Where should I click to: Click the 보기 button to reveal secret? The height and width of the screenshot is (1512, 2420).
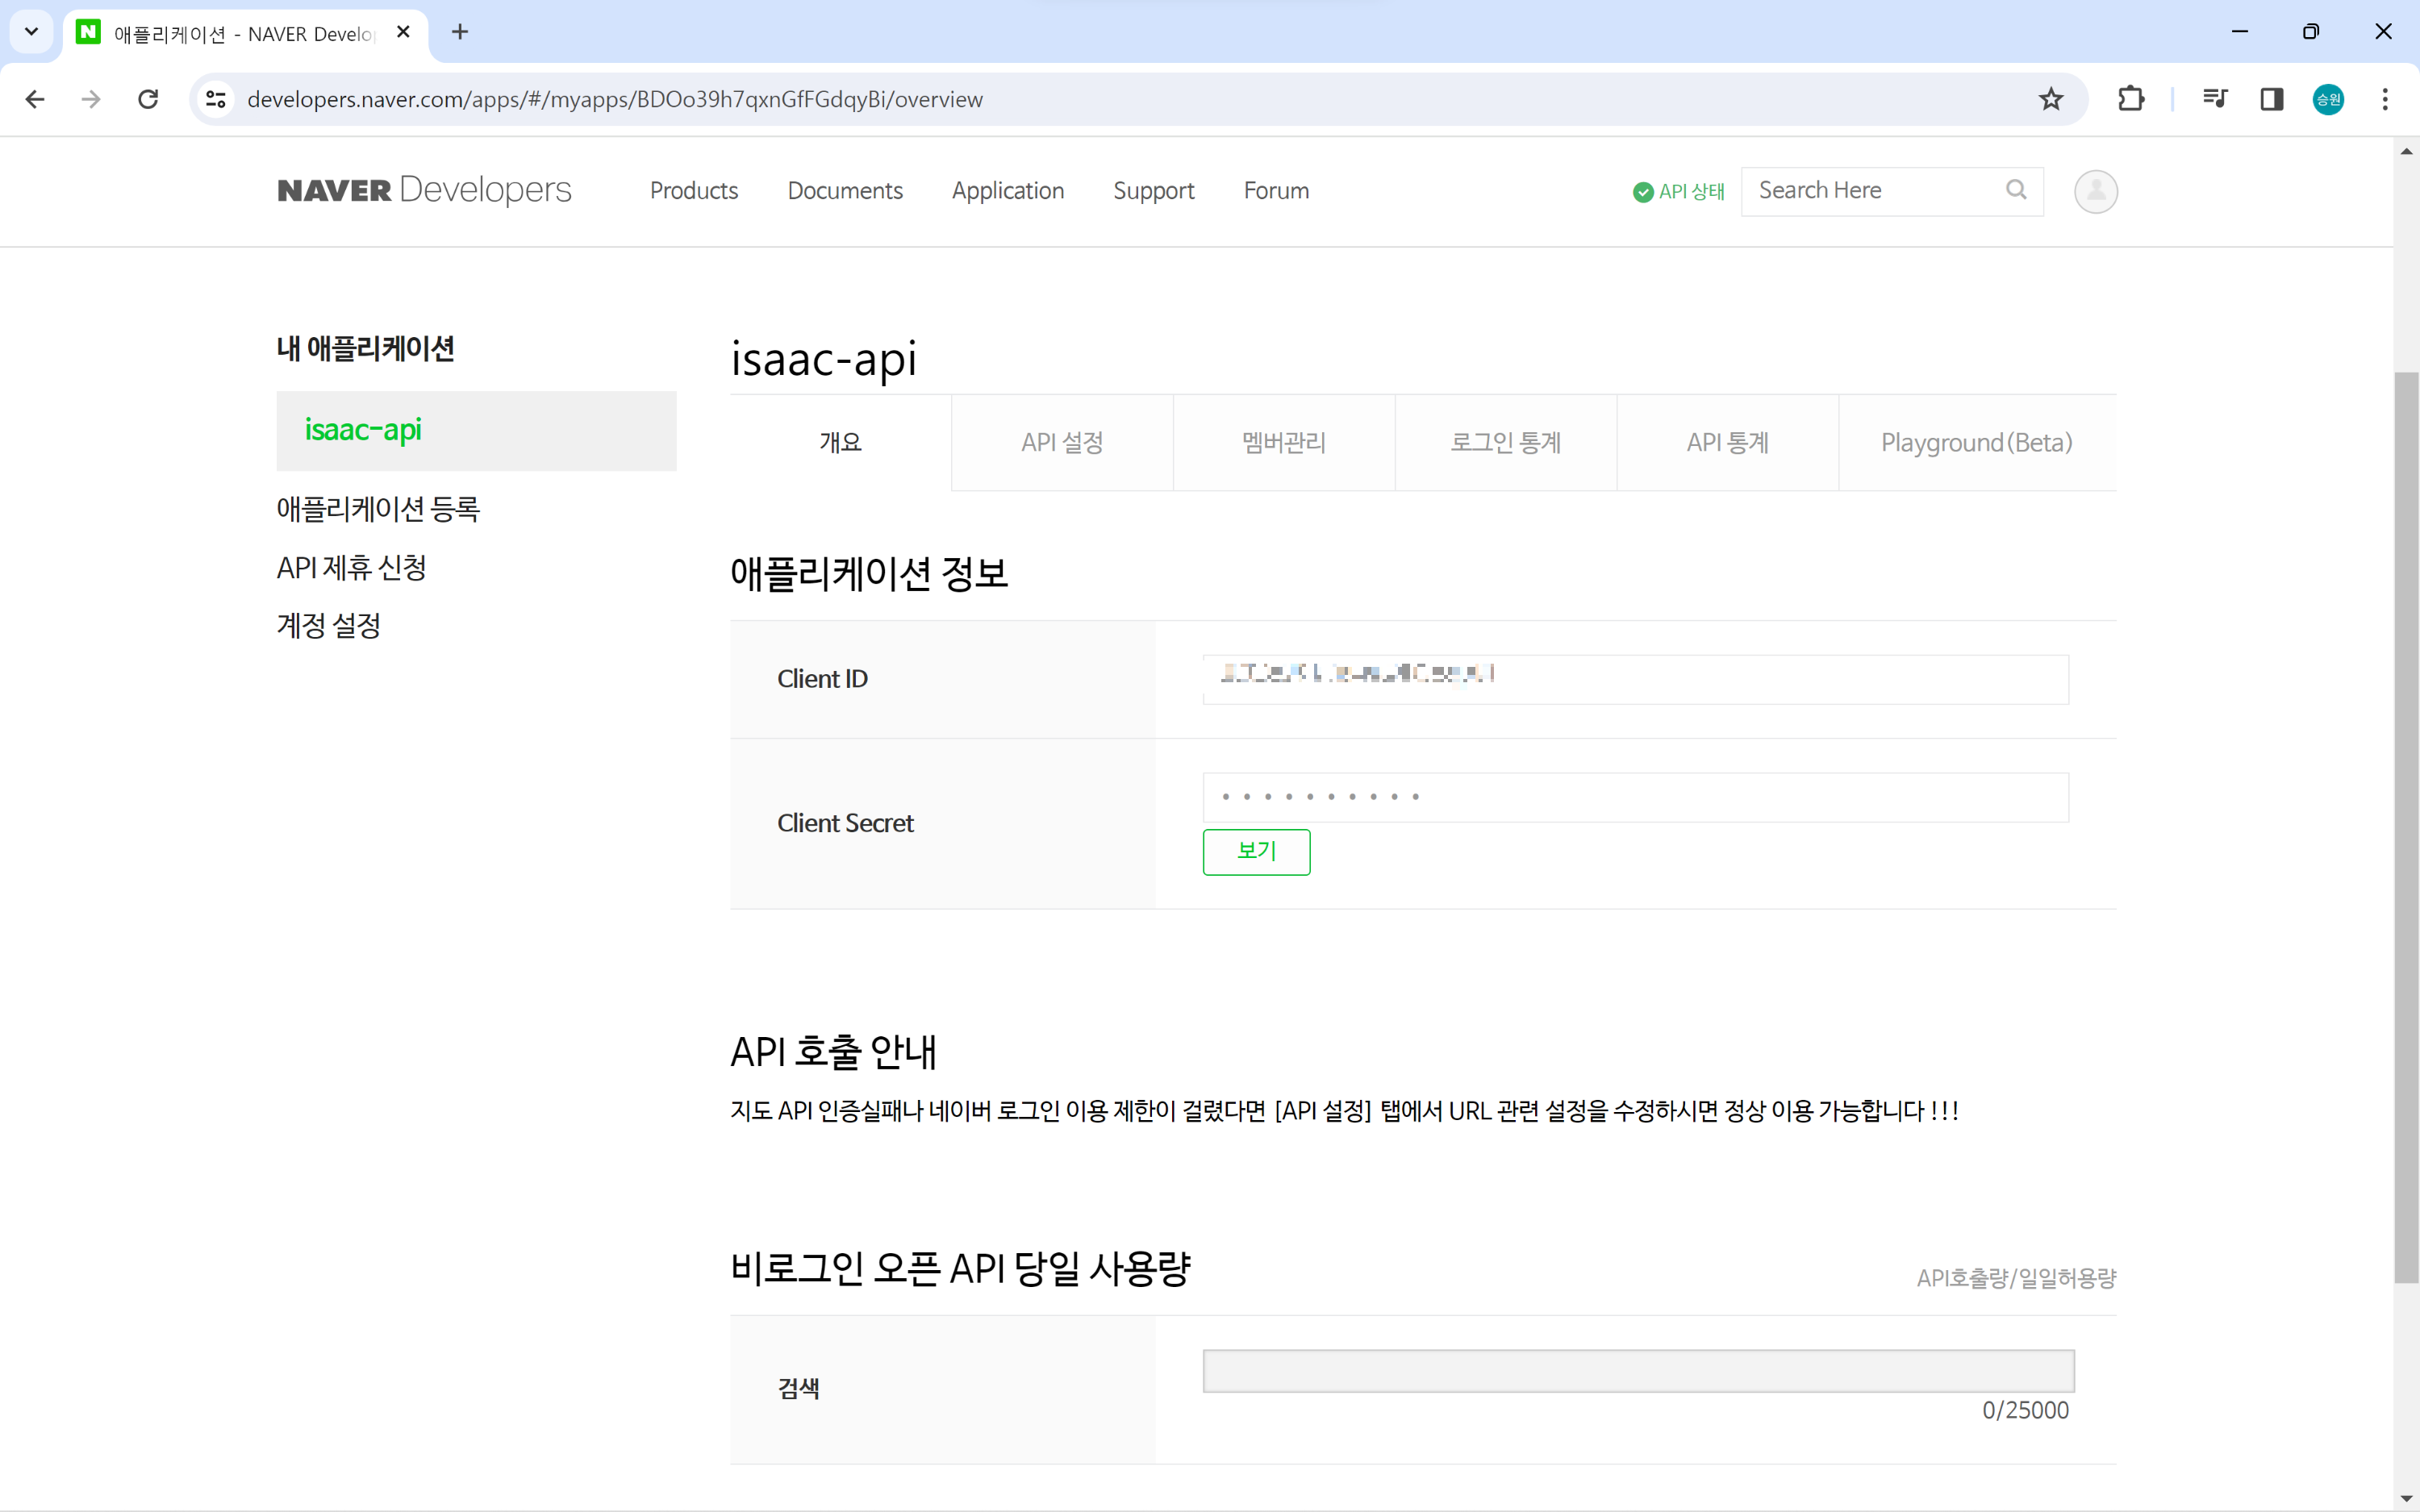click(x=1256, y=851)
